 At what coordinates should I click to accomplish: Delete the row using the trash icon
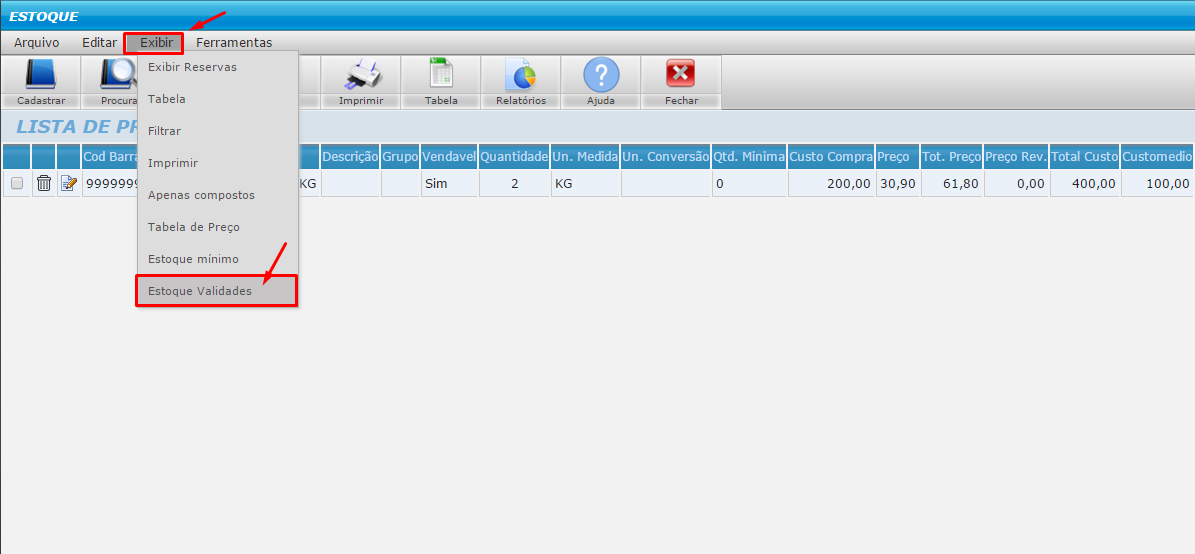(44, 183)
